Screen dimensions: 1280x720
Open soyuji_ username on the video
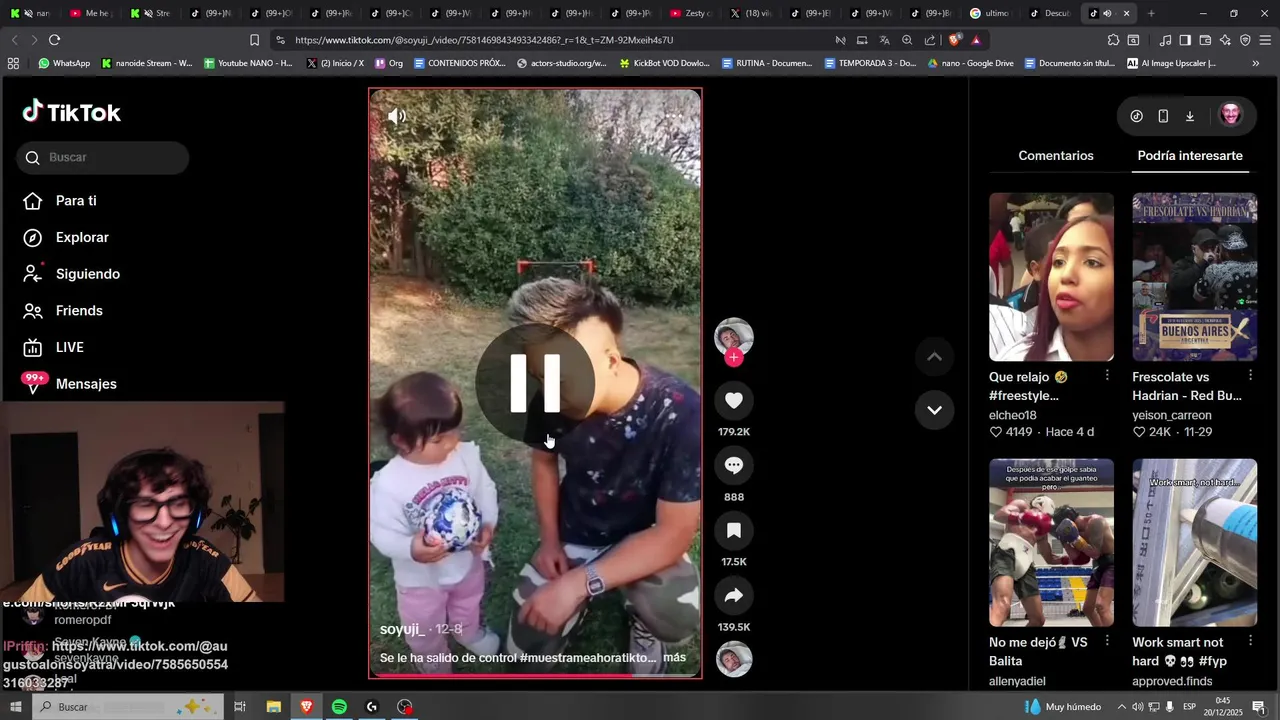coord(402,629)
